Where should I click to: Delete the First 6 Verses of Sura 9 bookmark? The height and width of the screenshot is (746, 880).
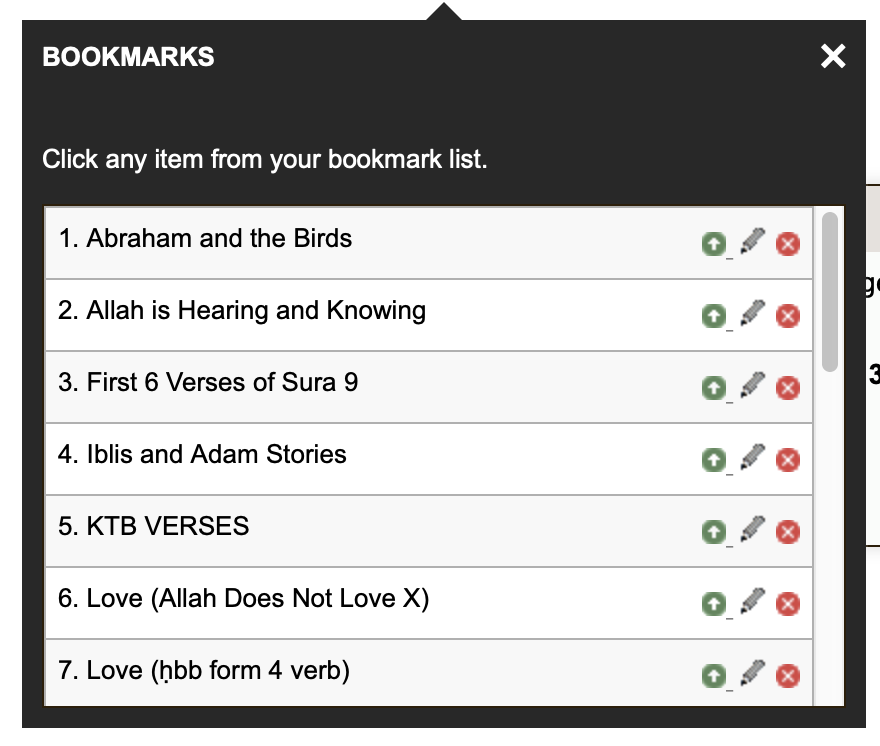[788, 388]
